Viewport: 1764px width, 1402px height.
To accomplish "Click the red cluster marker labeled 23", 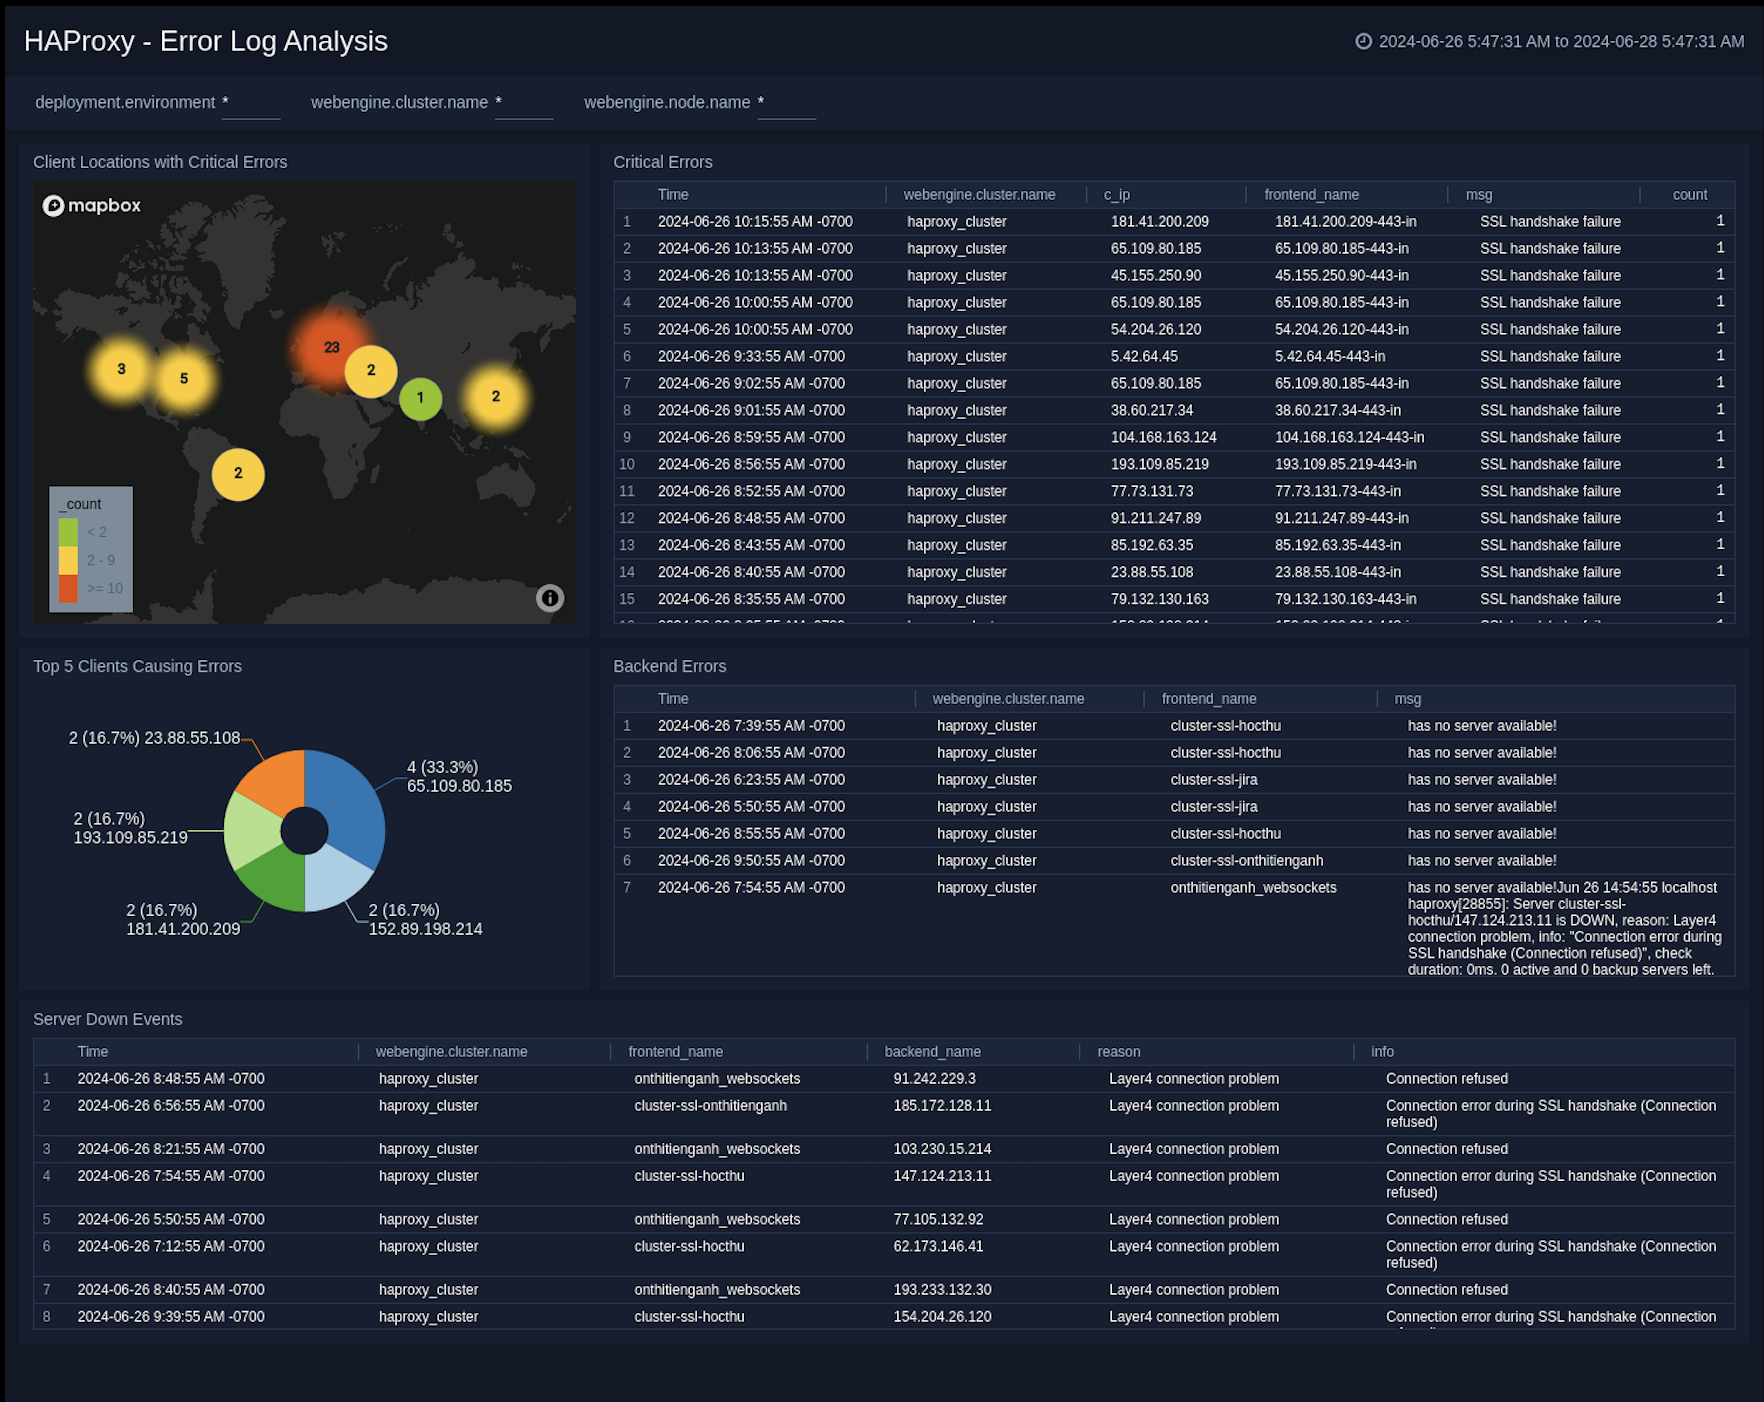I will coord(331,348).
